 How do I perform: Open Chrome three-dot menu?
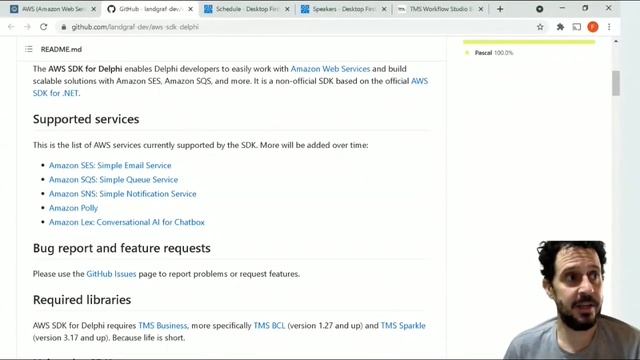pyautogui.click(x=609, y=27)
